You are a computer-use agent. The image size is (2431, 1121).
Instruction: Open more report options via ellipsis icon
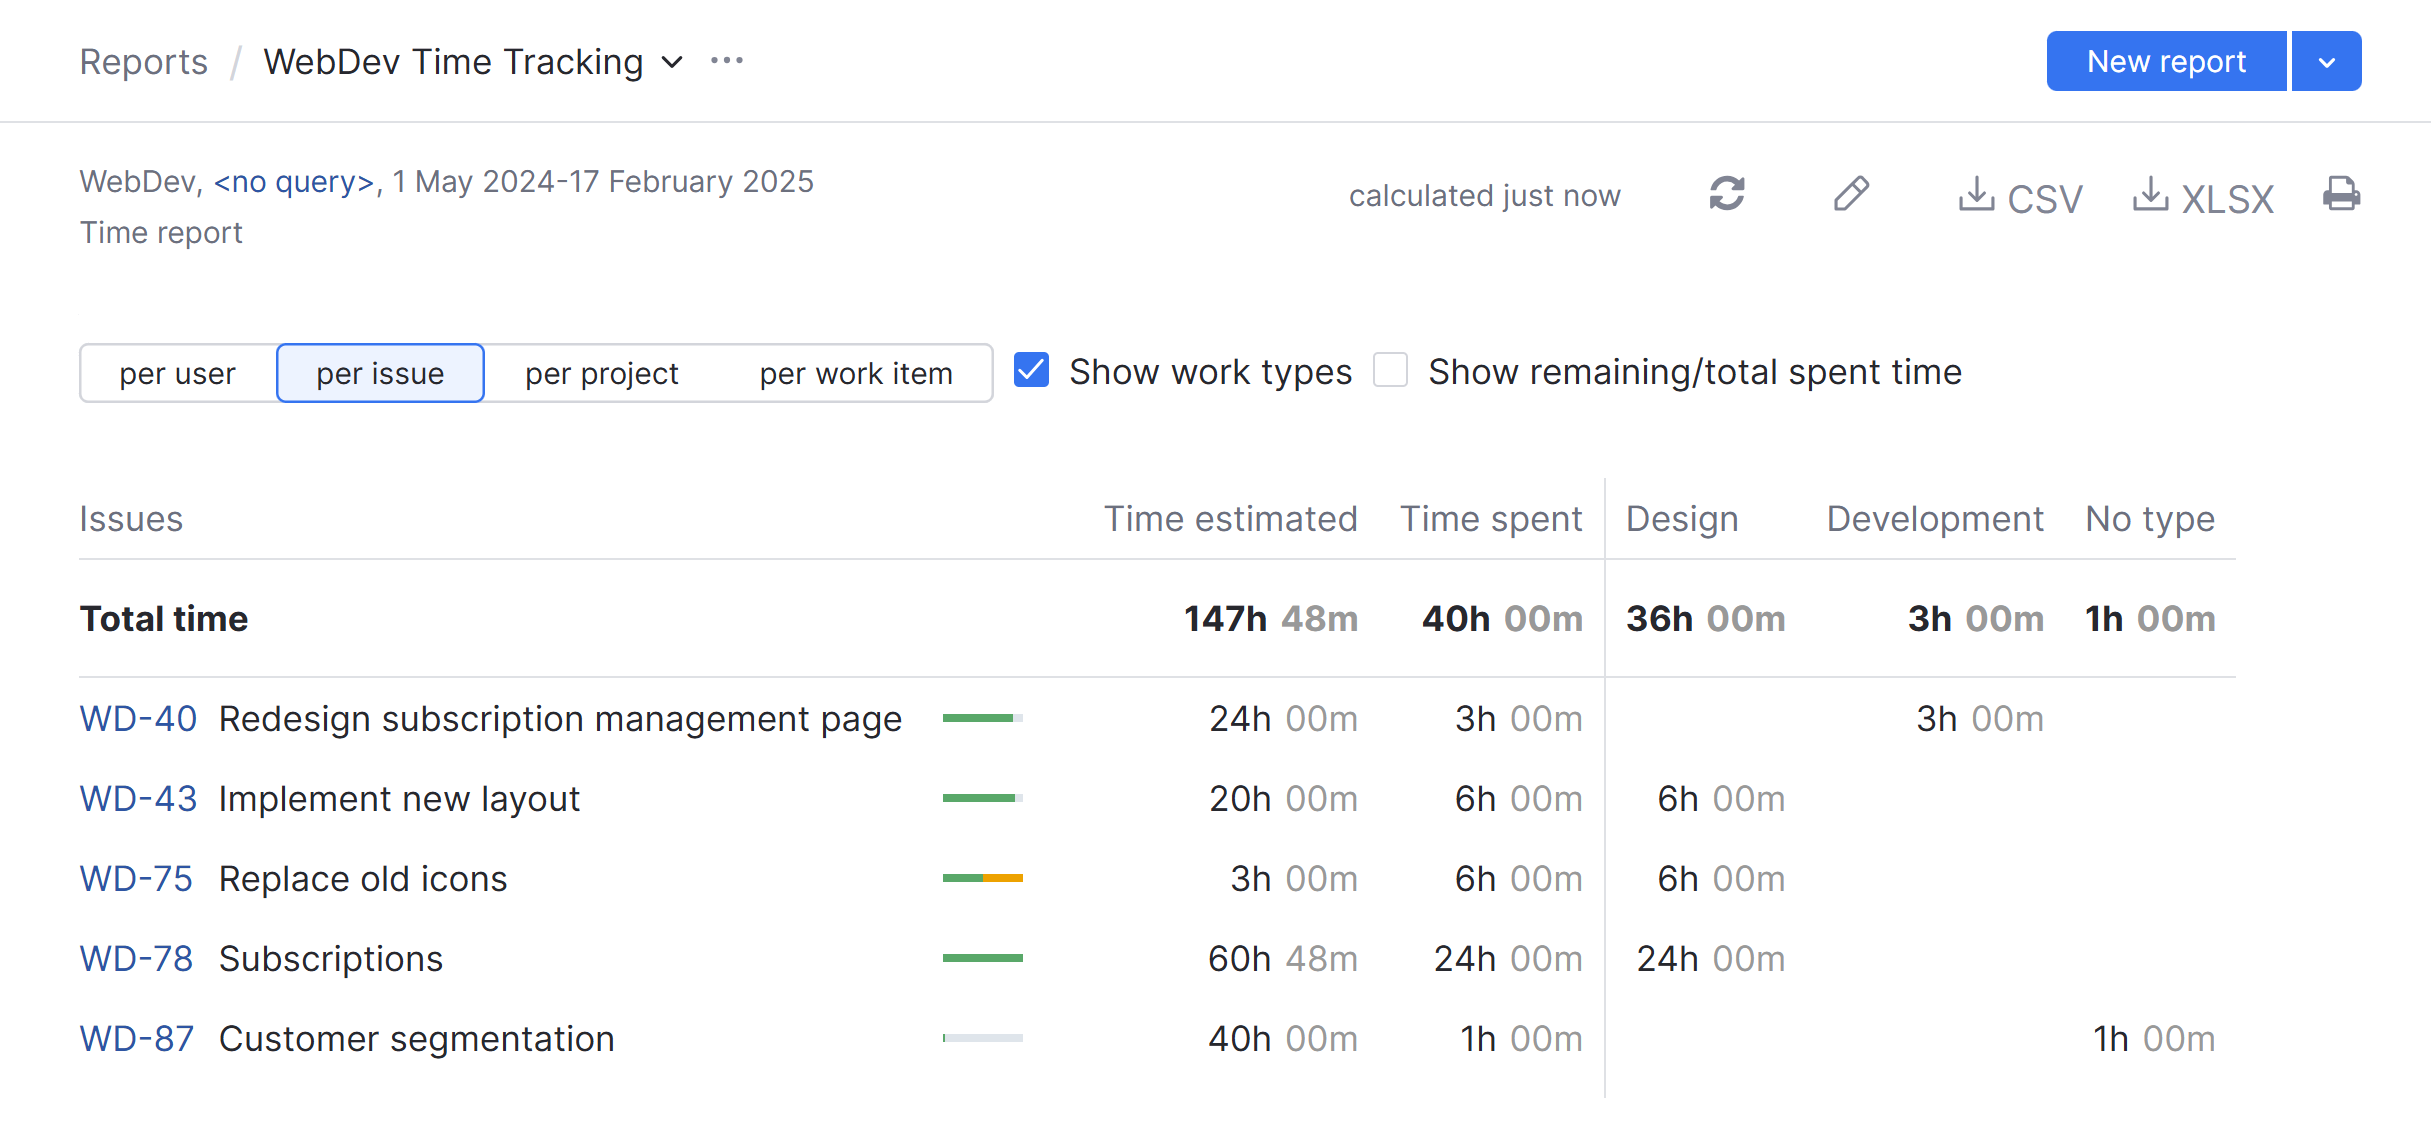point(727,60)
